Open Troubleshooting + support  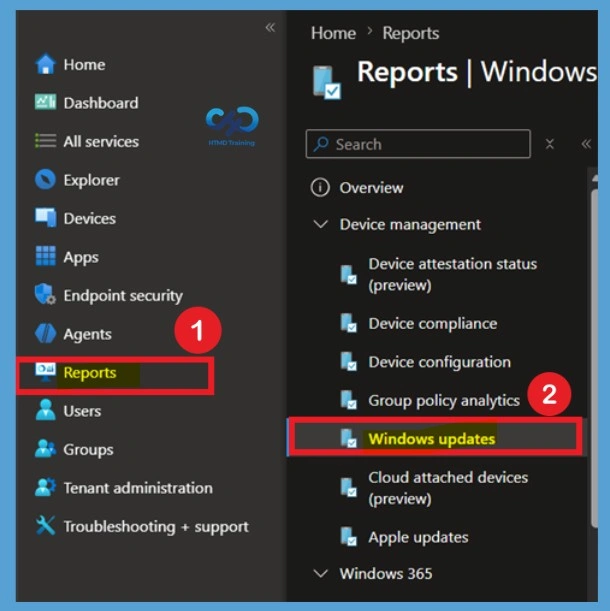(156, 526)
